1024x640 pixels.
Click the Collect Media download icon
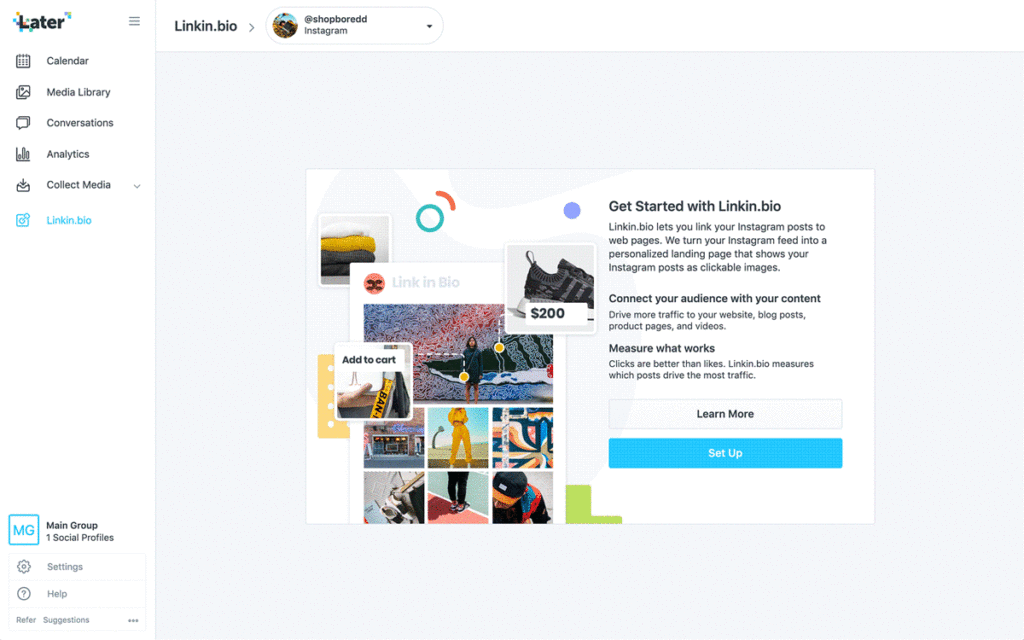23,185
